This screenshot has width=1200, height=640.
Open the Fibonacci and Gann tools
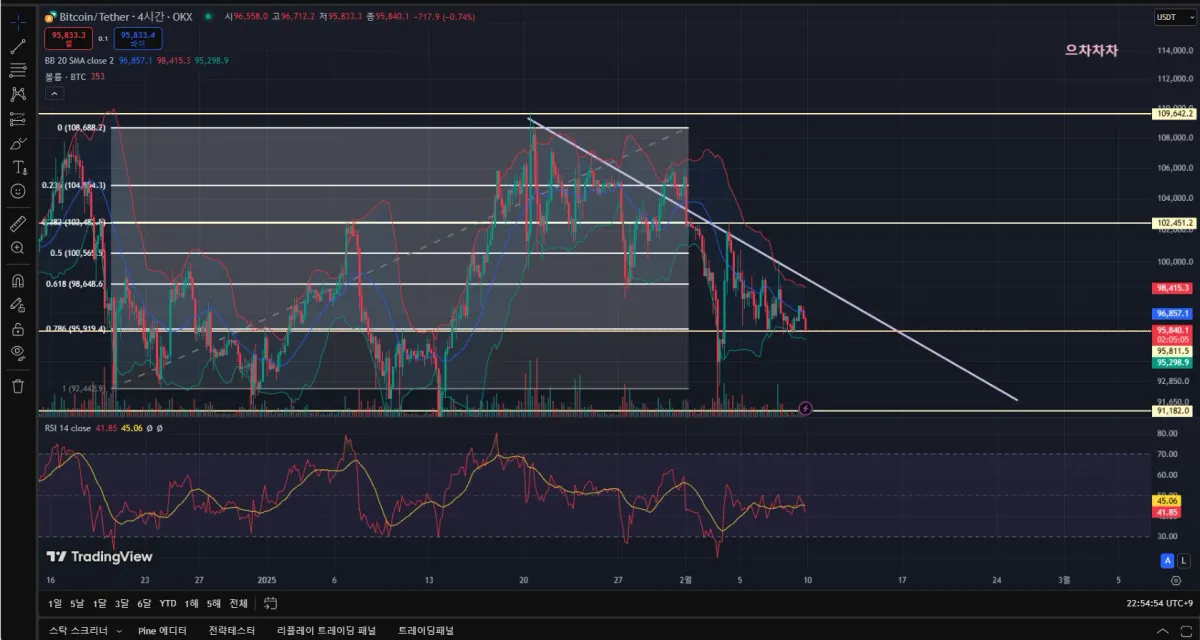(17, 70)
